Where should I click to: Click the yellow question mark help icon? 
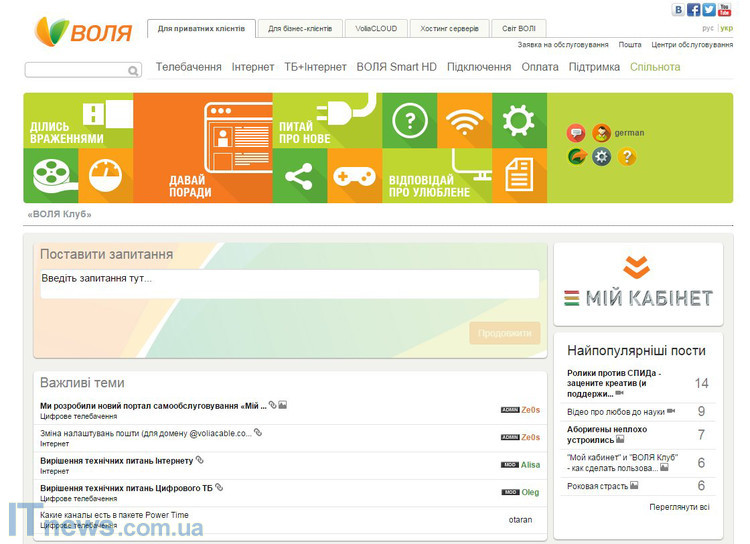627,156
